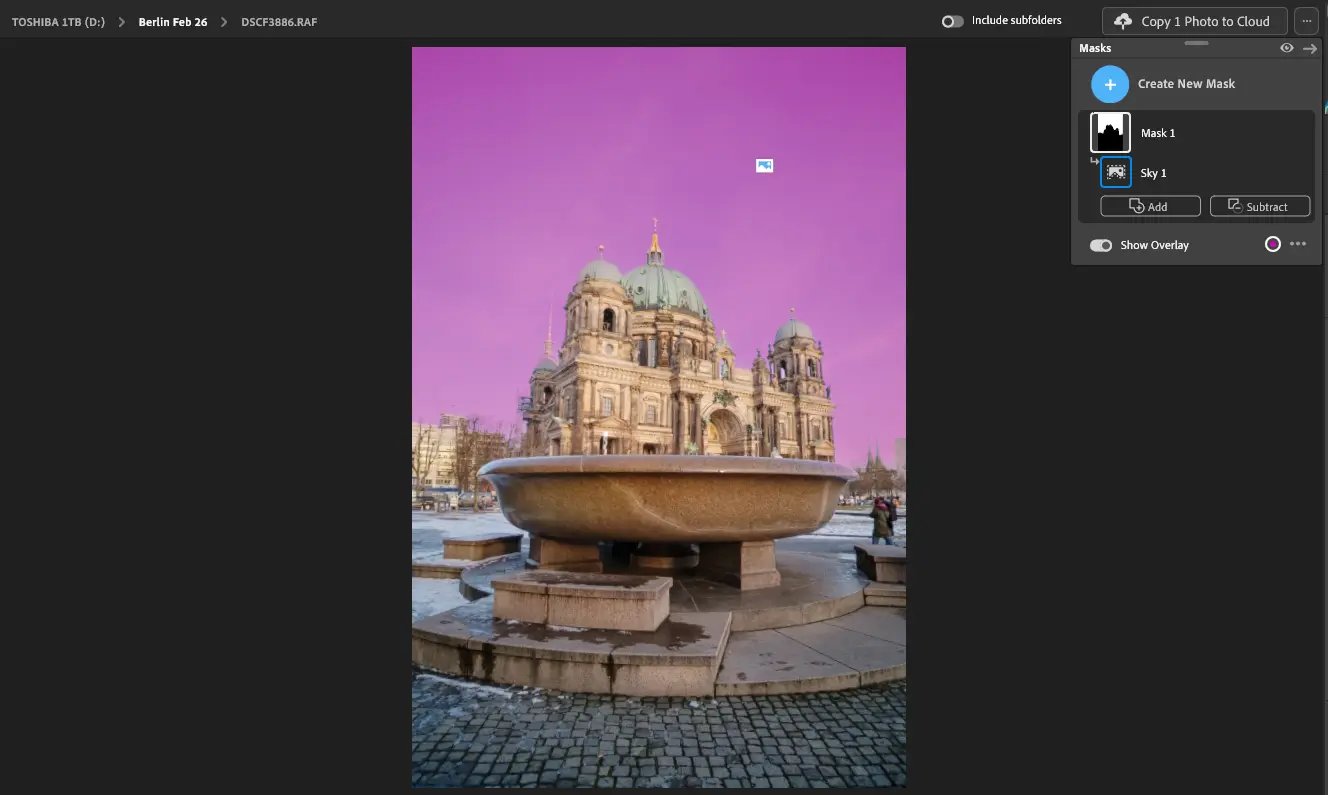The image size is (1328, 795).
Task: Open overlay options with the three dots
Action: pos(1298,244)
